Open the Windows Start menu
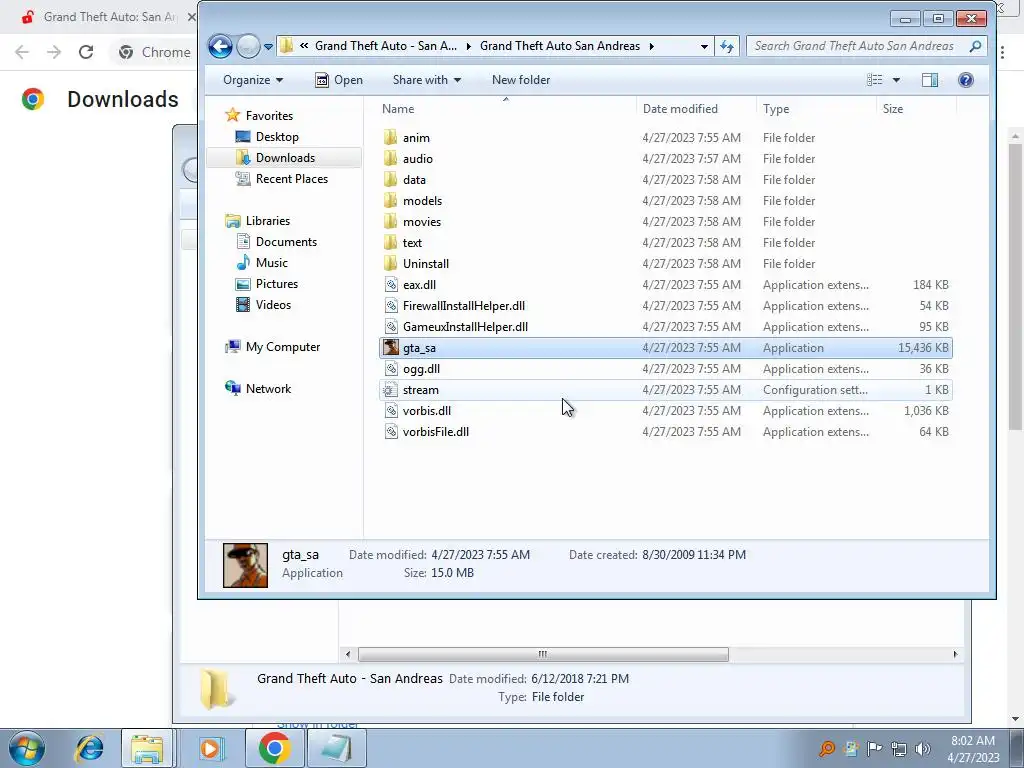The image size is (1024, 768). click(26, 748)
